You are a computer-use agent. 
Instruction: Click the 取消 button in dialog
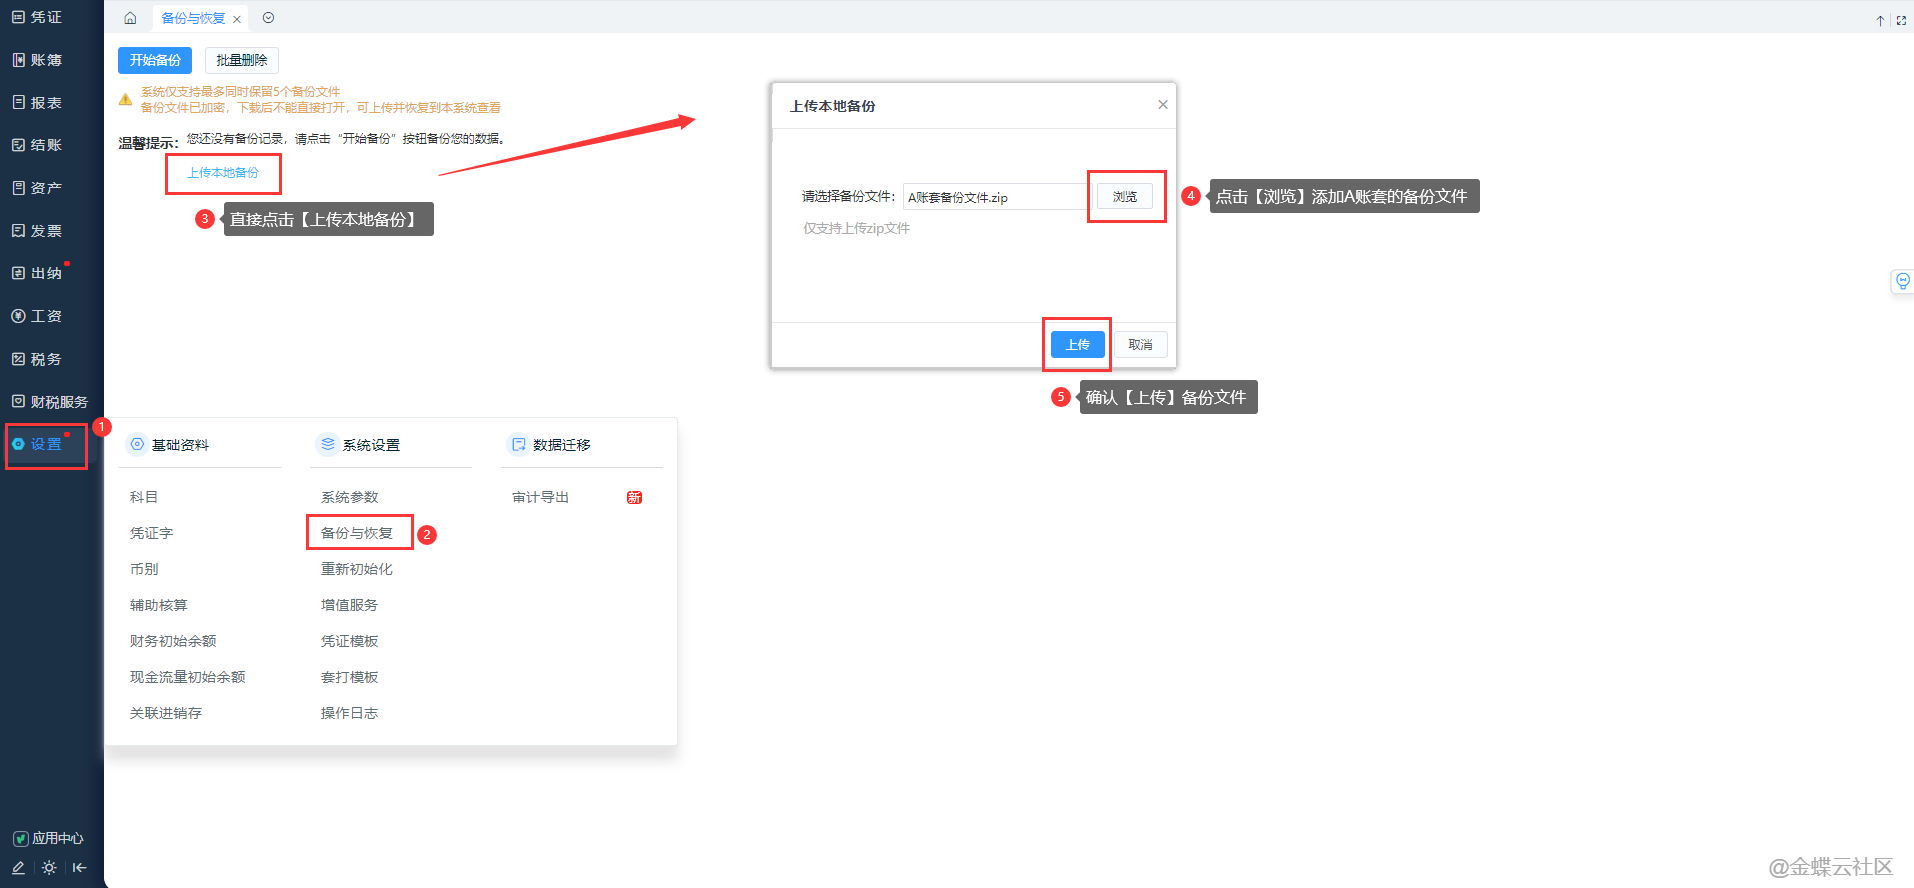click(x=1140, y=344)
